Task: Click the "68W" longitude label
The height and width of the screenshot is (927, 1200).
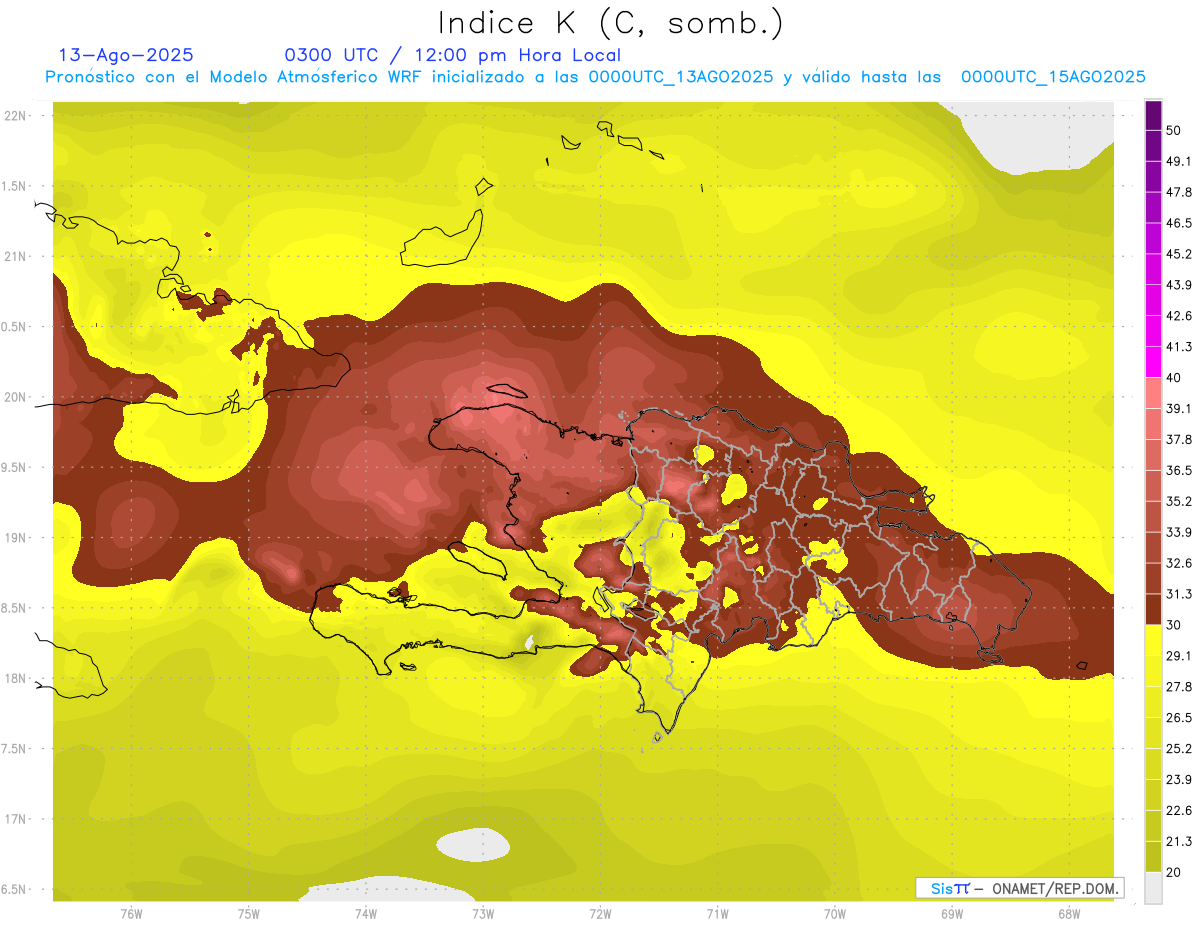Action: pyautogui.click(x=1069, y=914)
